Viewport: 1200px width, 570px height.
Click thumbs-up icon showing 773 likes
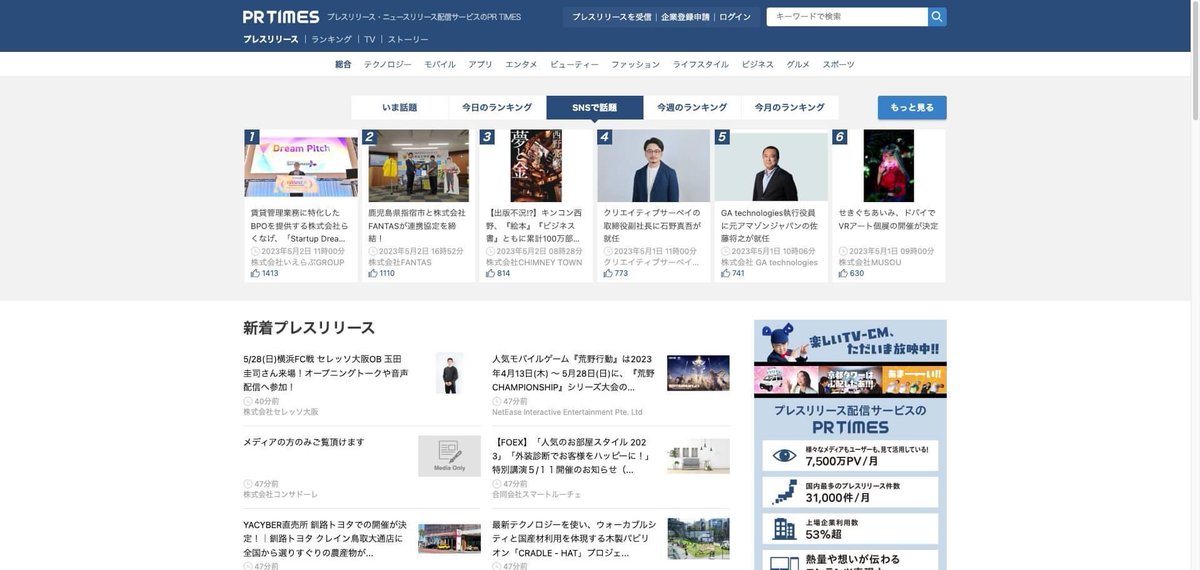608,273
